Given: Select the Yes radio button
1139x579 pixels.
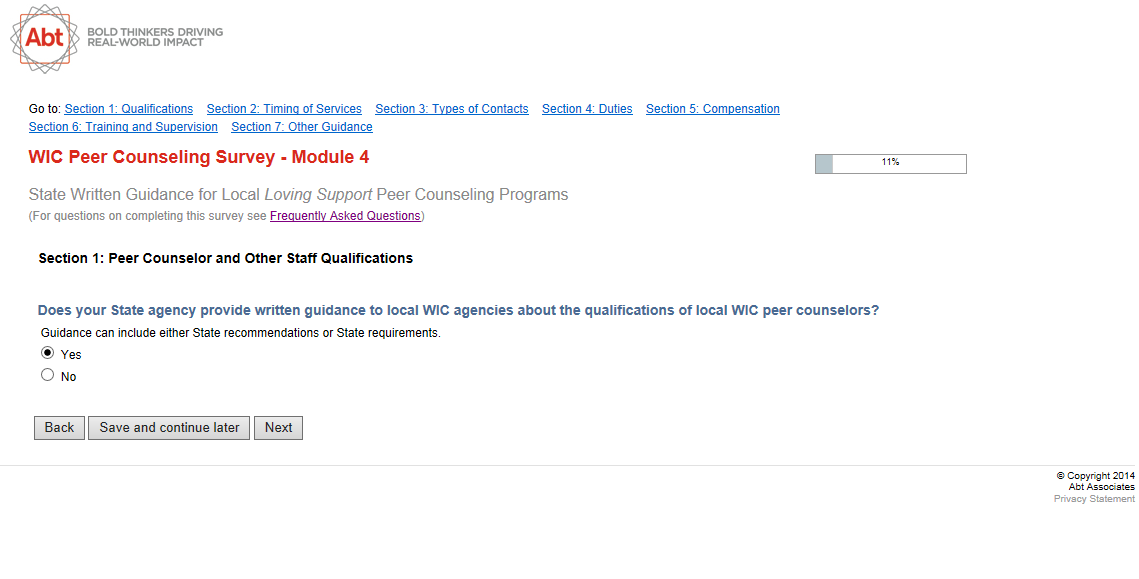Looking at the screenshot, I should click(x=47, y=353).
